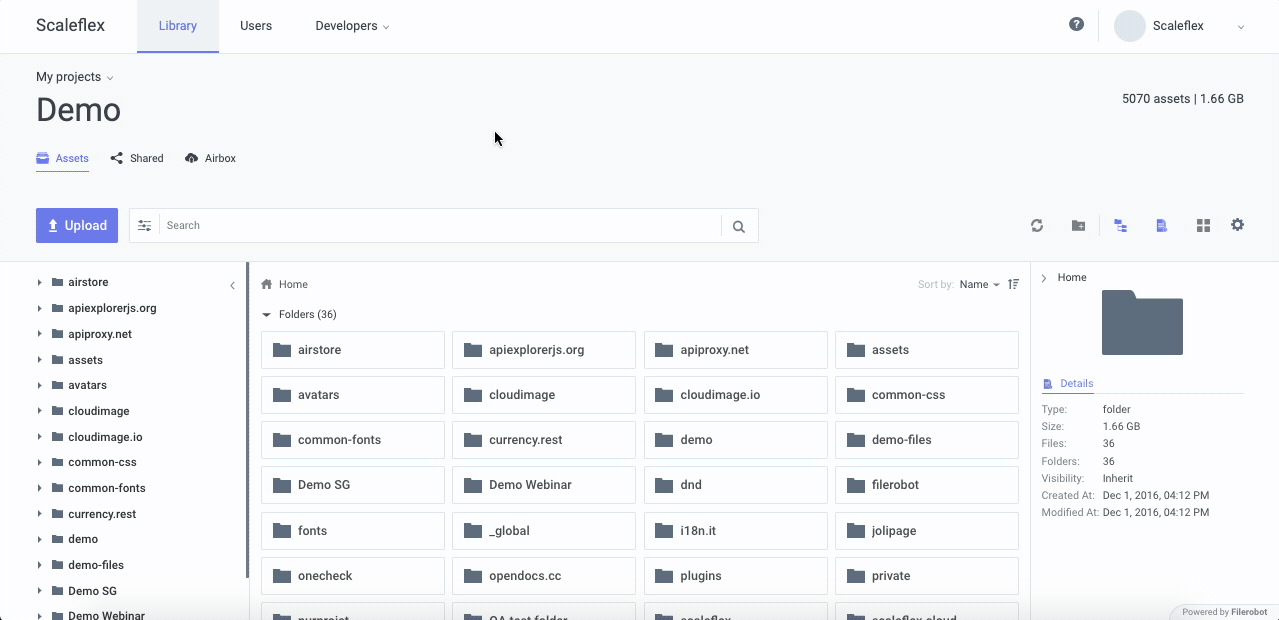
Task: Open the apiexplorerjs.org folder card
Action: [544, 350]
